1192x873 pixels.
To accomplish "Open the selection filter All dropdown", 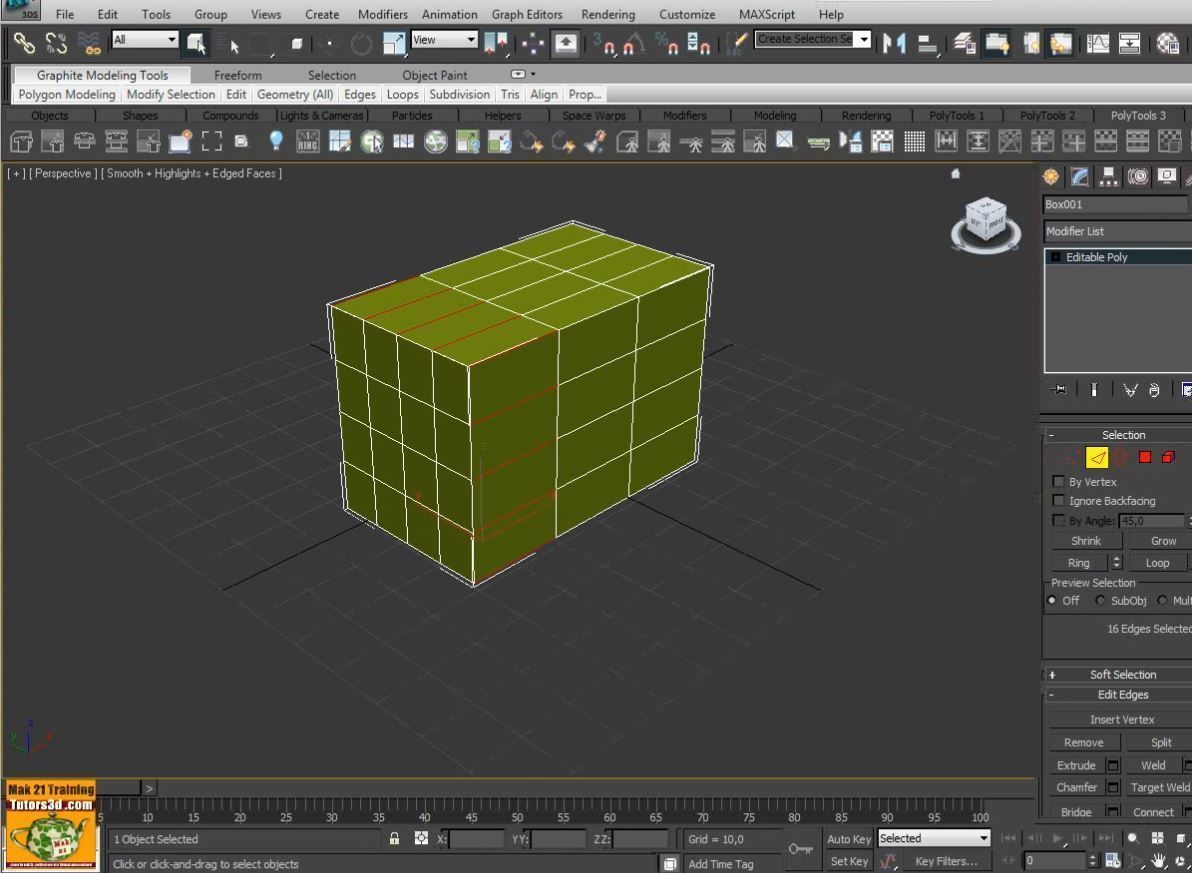I will pos(144,38).
